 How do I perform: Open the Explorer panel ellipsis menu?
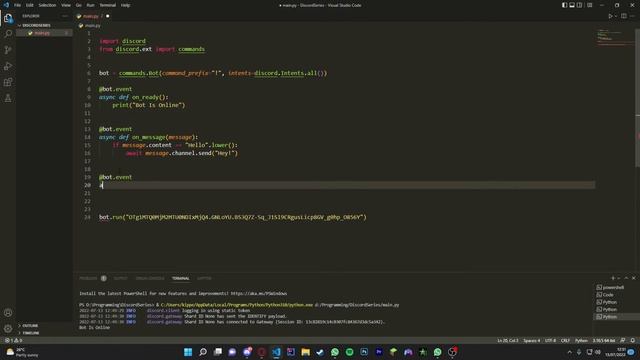65,16
